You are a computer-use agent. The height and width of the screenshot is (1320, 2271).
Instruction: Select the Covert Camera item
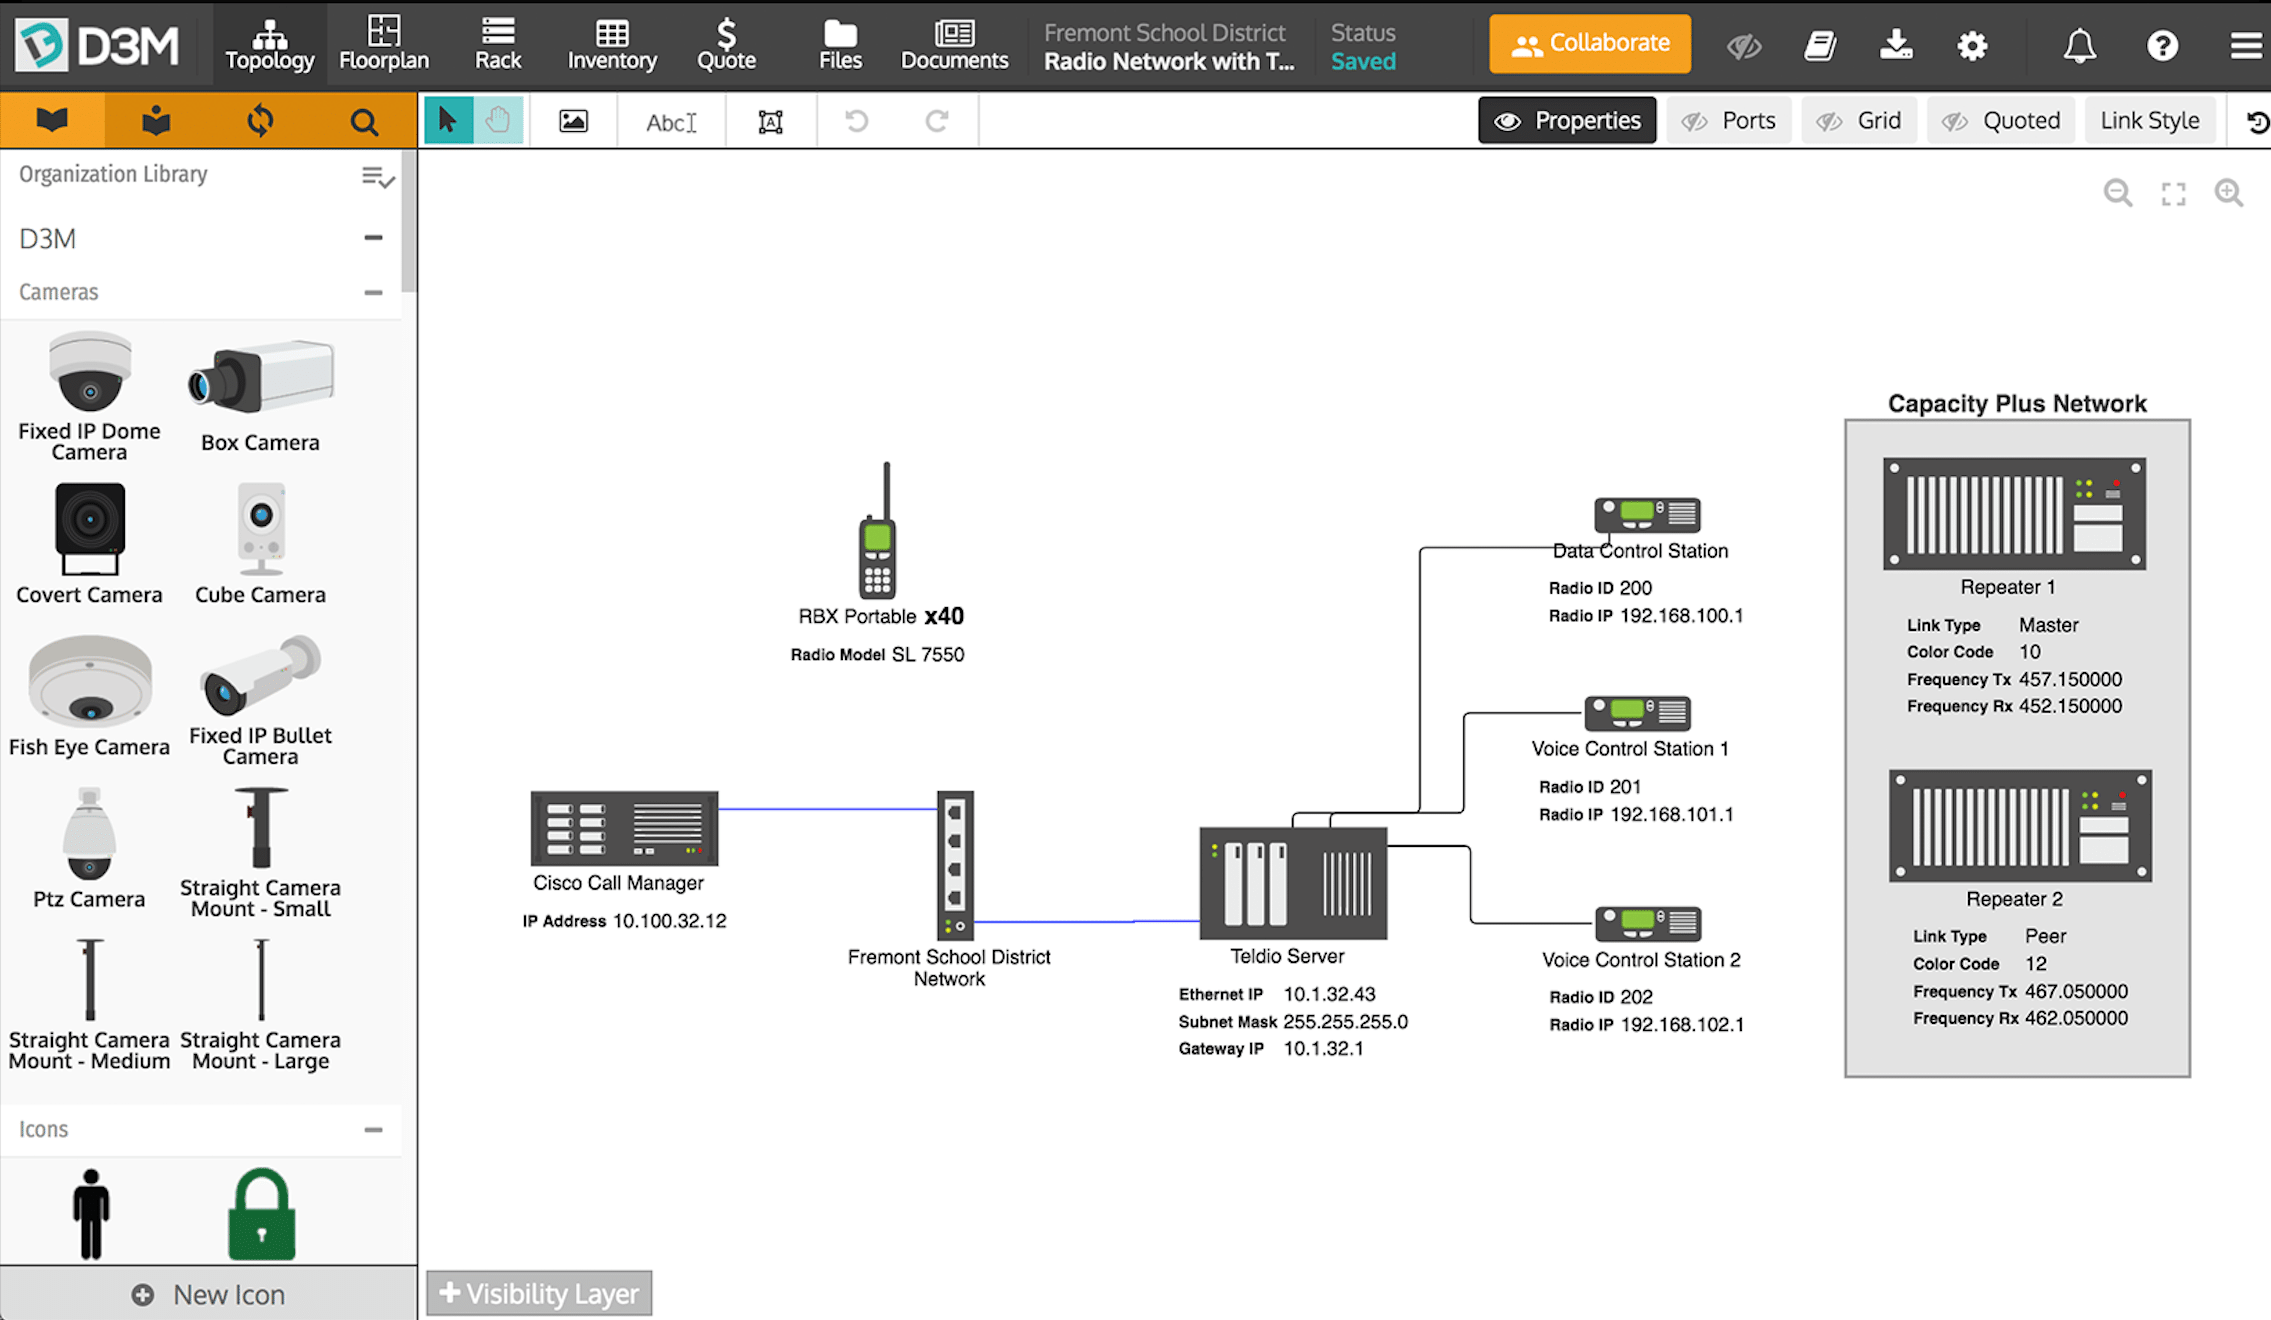(x=89, y=544)
